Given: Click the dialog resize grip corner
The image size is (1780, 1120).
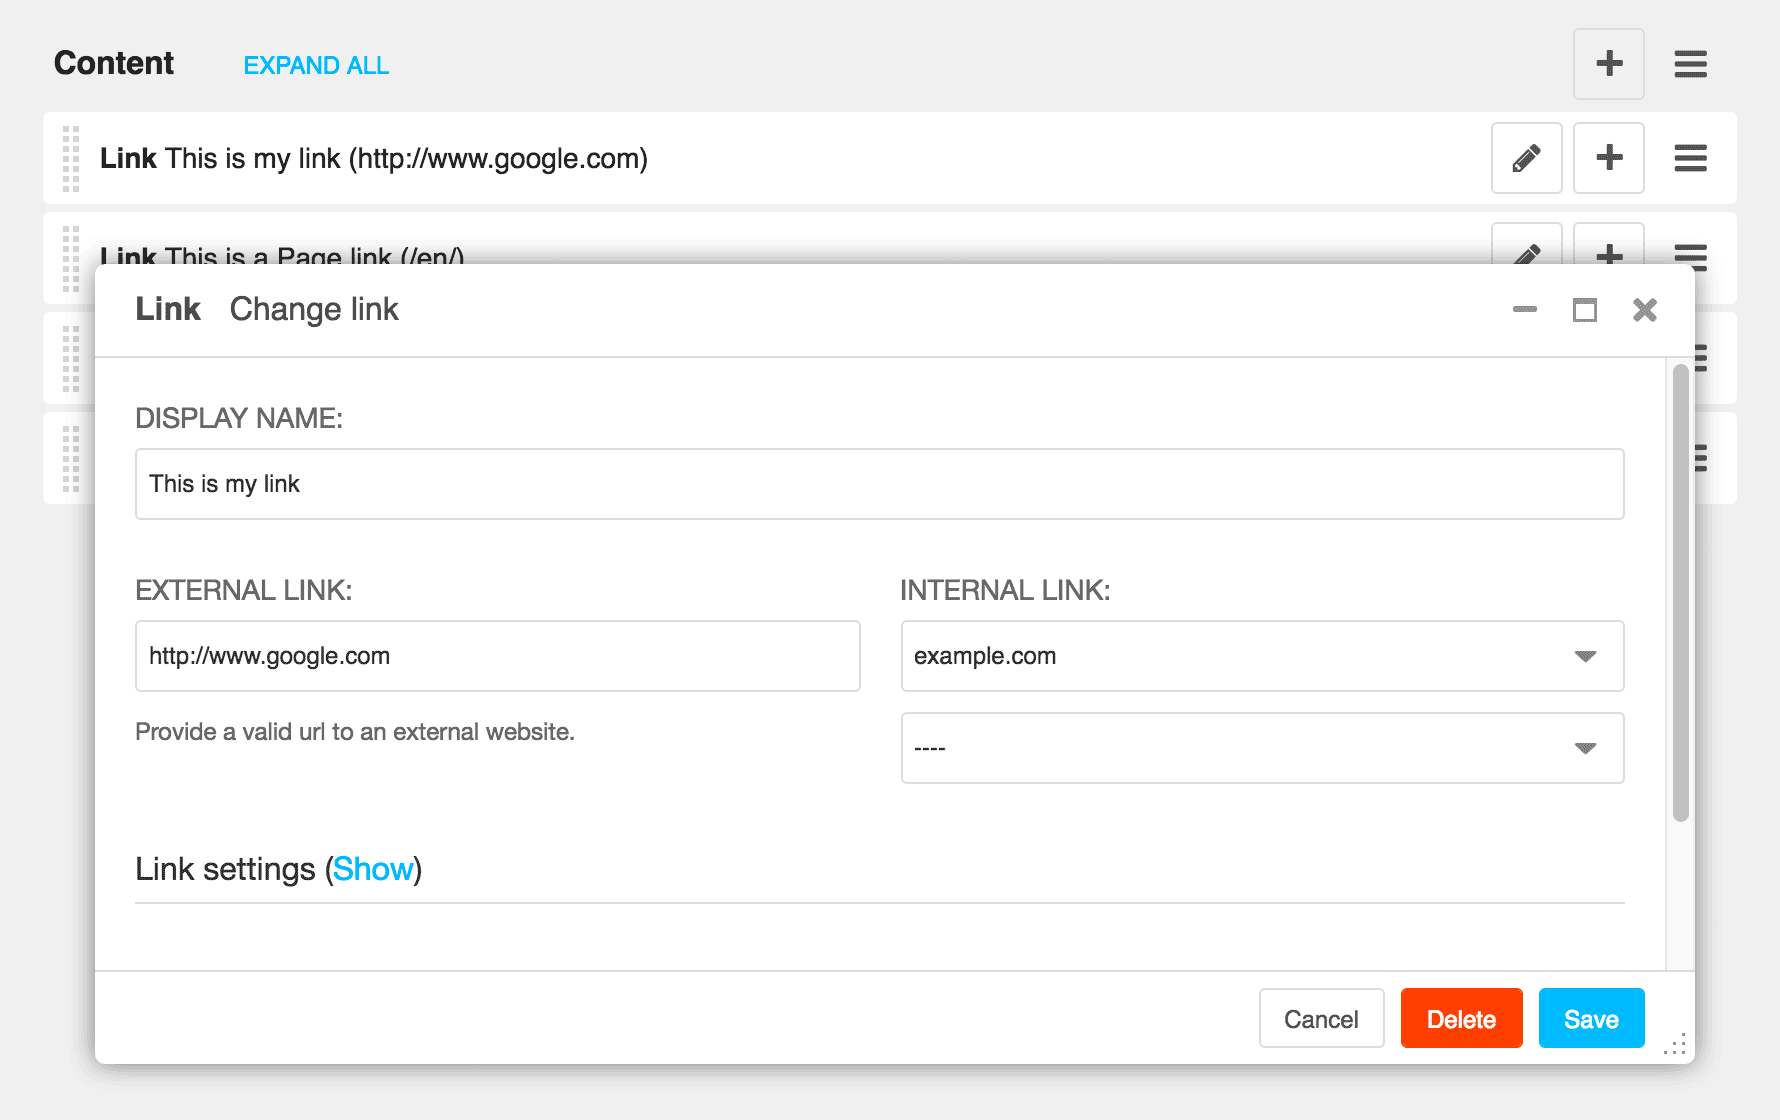Looking at the screenshot, I should 1675,1044.
